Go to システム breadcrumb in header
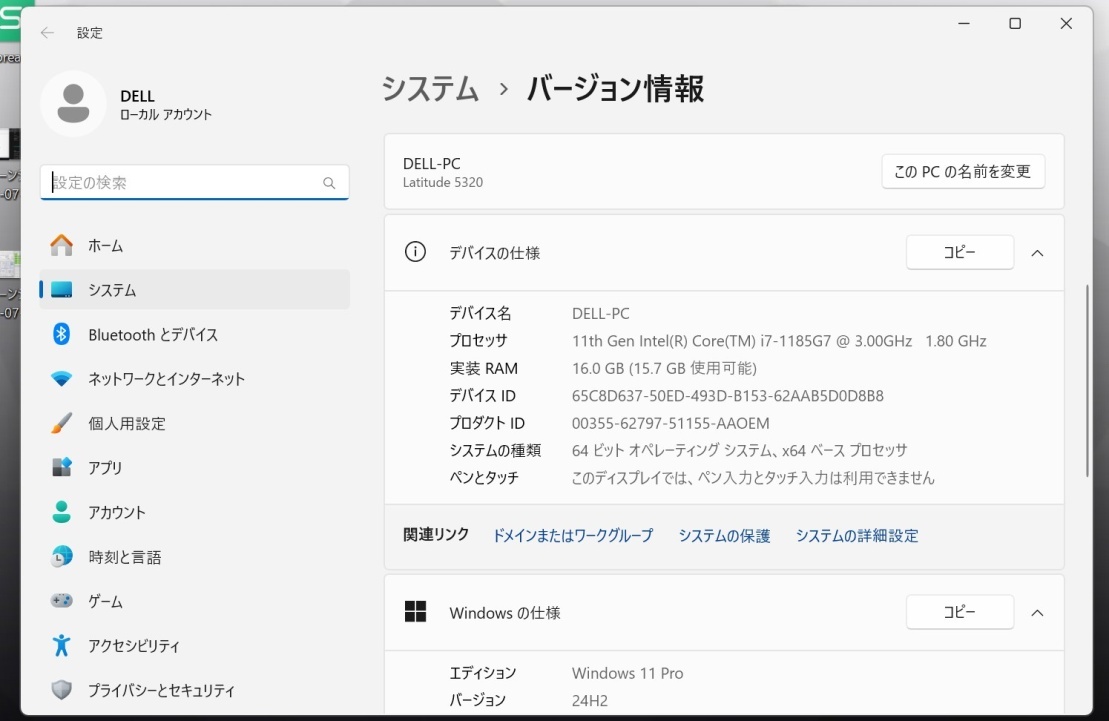 point(431,89)
